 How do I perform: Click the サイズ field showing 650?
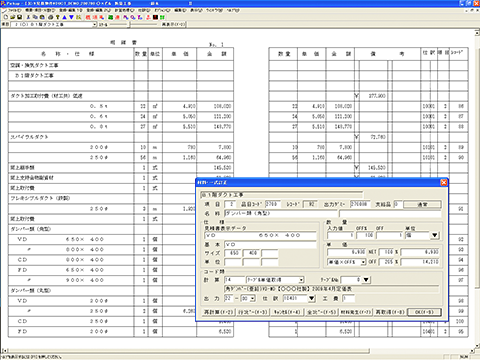[x=233, y=253]
